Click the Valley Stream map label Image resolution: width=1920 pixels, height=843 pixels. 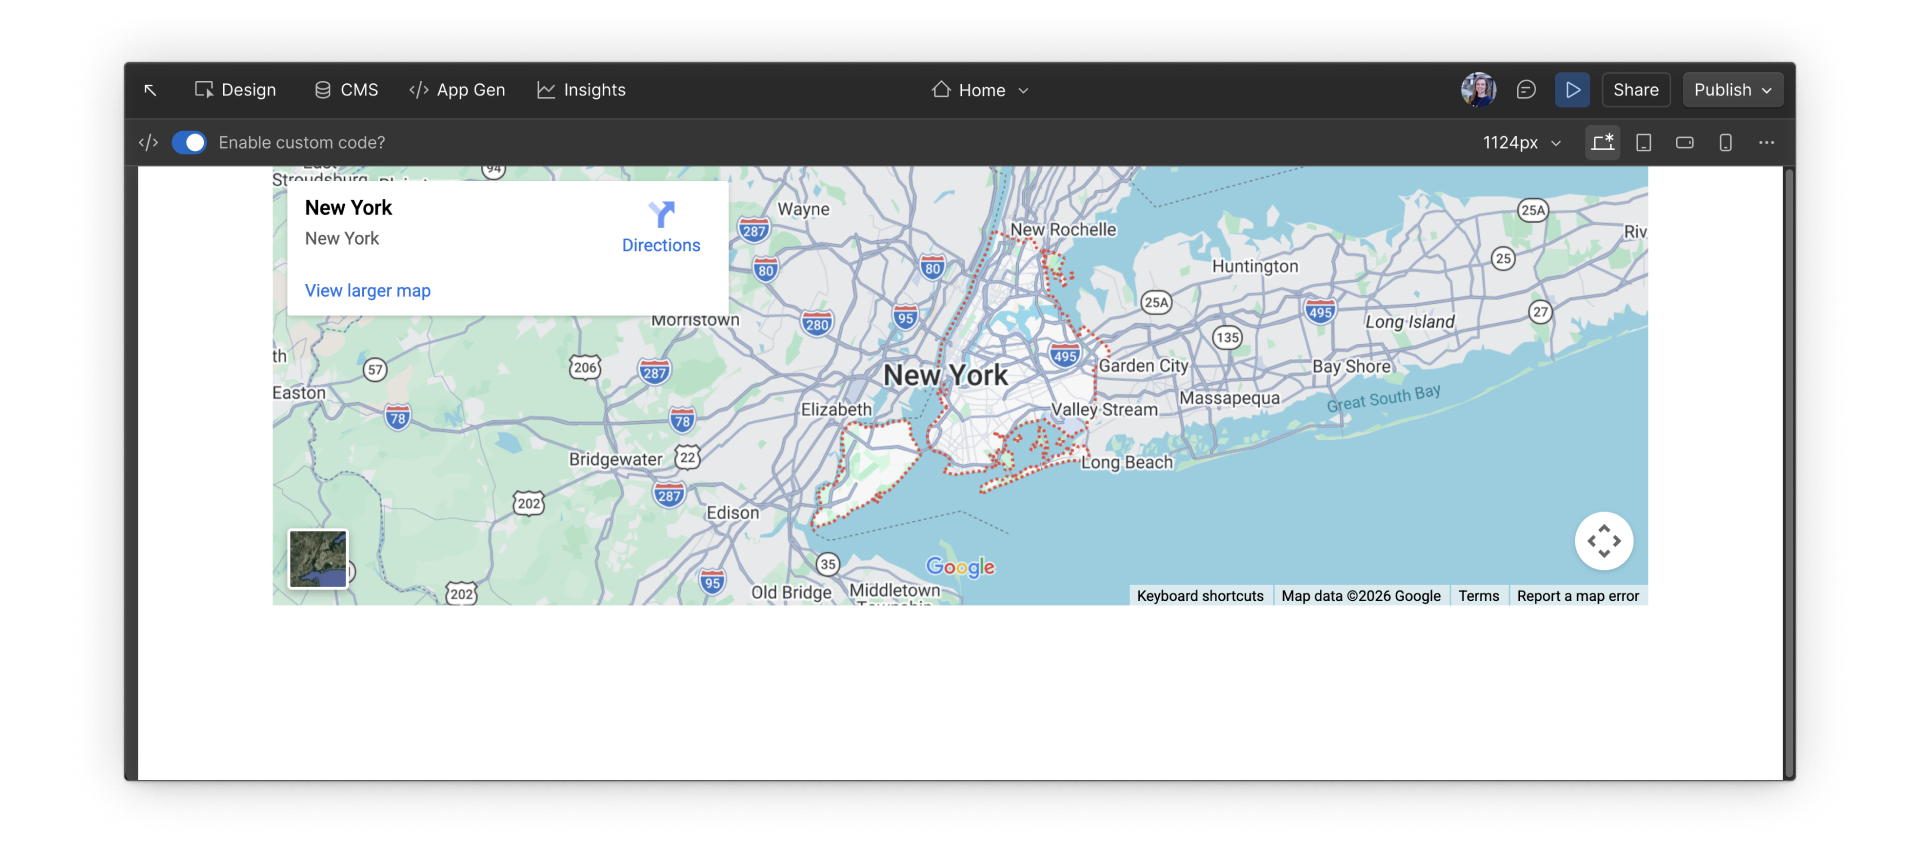coord(1104,410)
